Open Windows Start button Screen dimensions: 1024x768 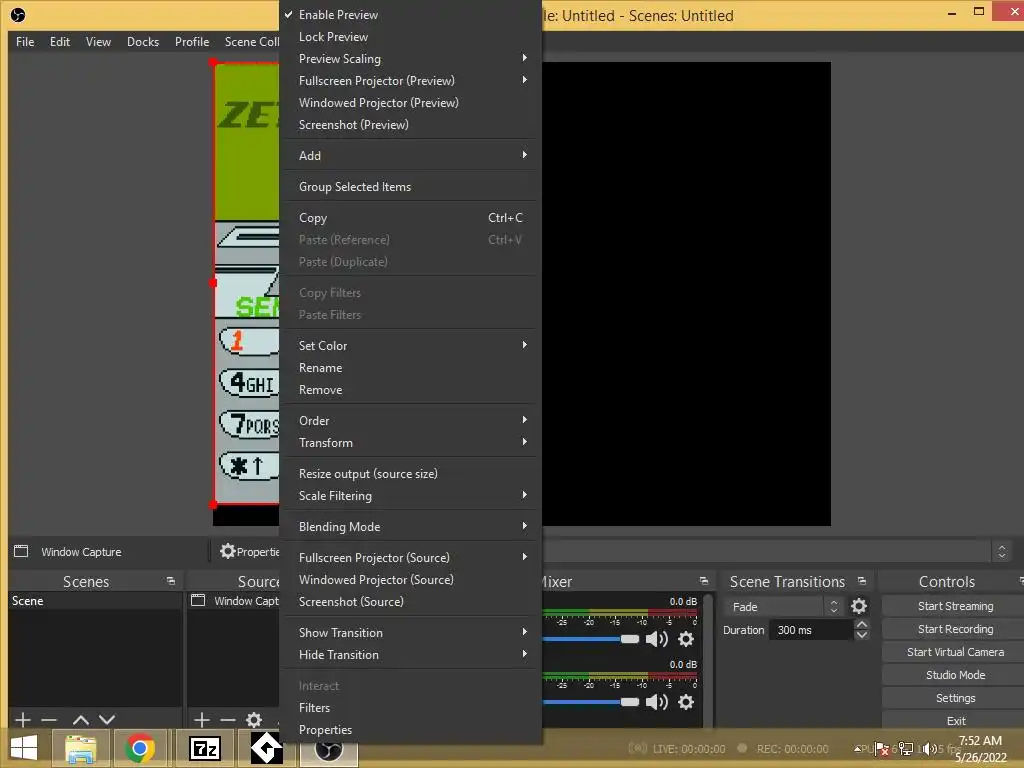(x=24, y=748)
